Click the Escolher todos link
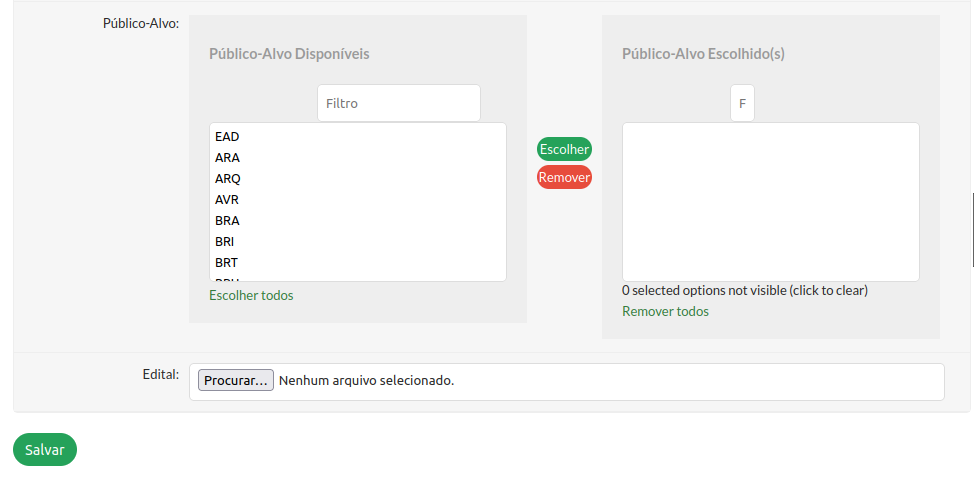 pyautogui.click(x=251, y=296)
